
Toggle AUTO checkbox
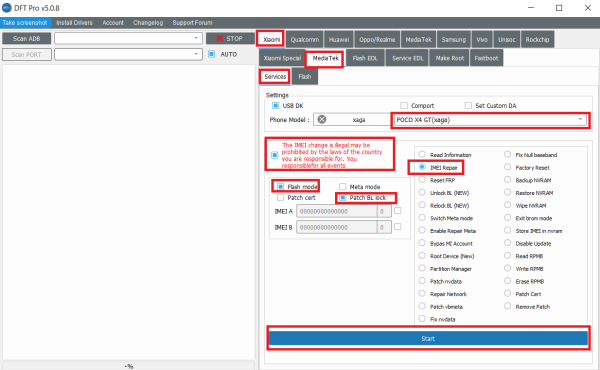tap(211, 54)
